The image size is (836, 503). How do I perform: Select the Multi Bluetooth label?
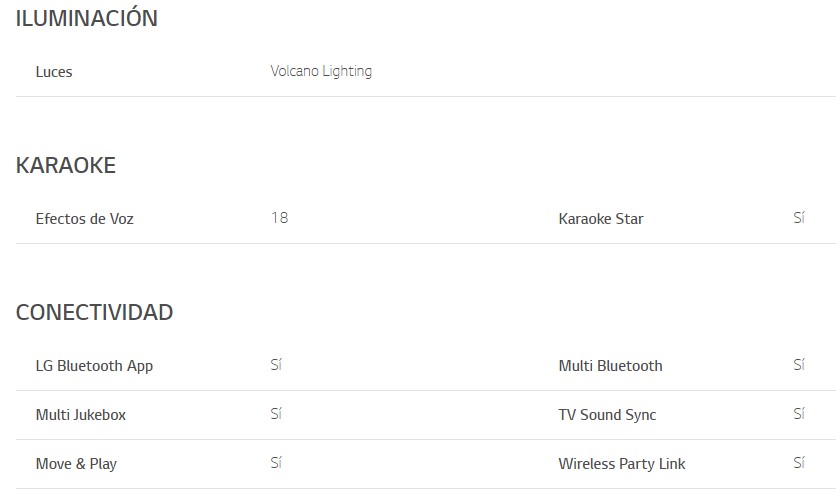coord(610,366)
